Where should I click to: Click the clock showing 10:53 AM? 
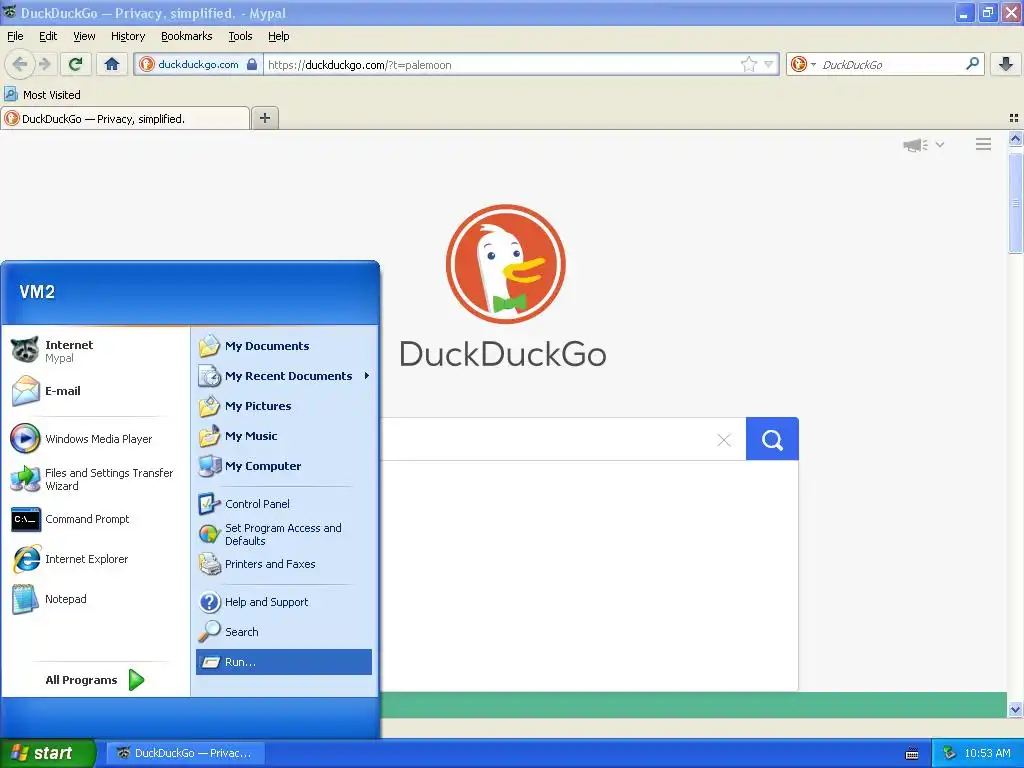point(987,753)
